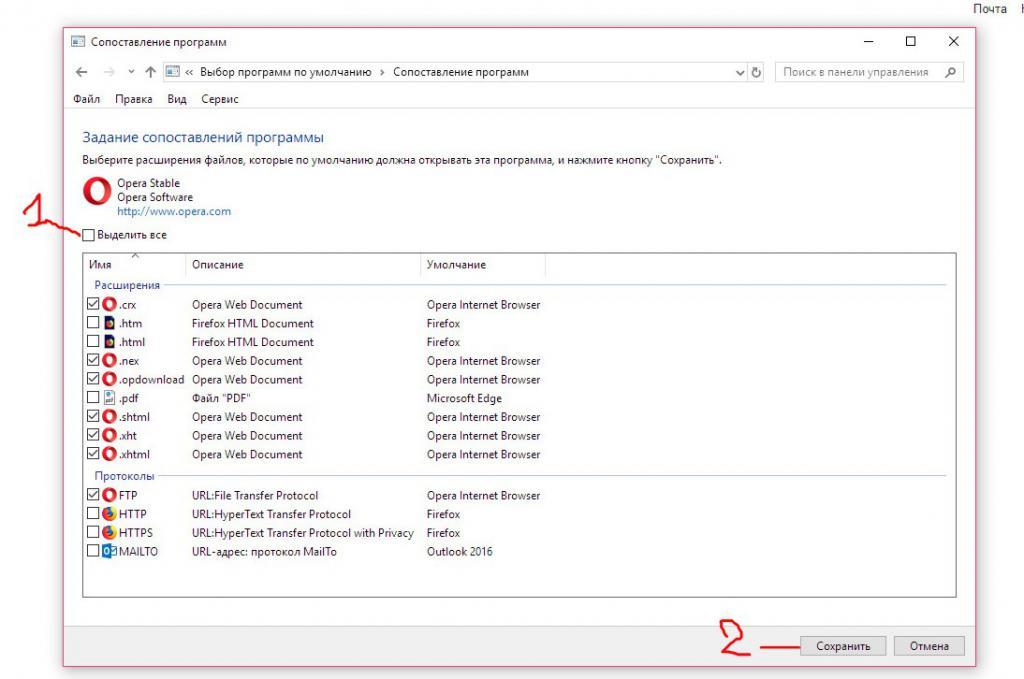Click the Firefox document icon beside .htm

tap(110, 323)
